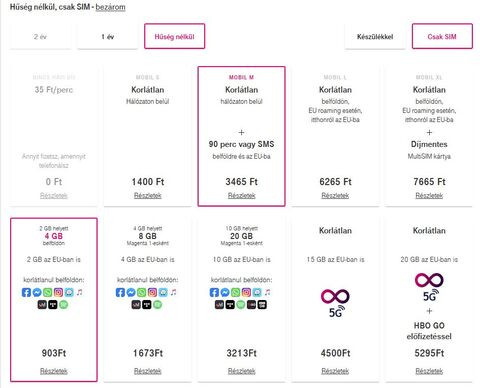This screenshot has width=480, height=388.
Task: Click the 5G infinity icon in the 4500Ft package
Action: pyautogui.click(x=335, y=303)
